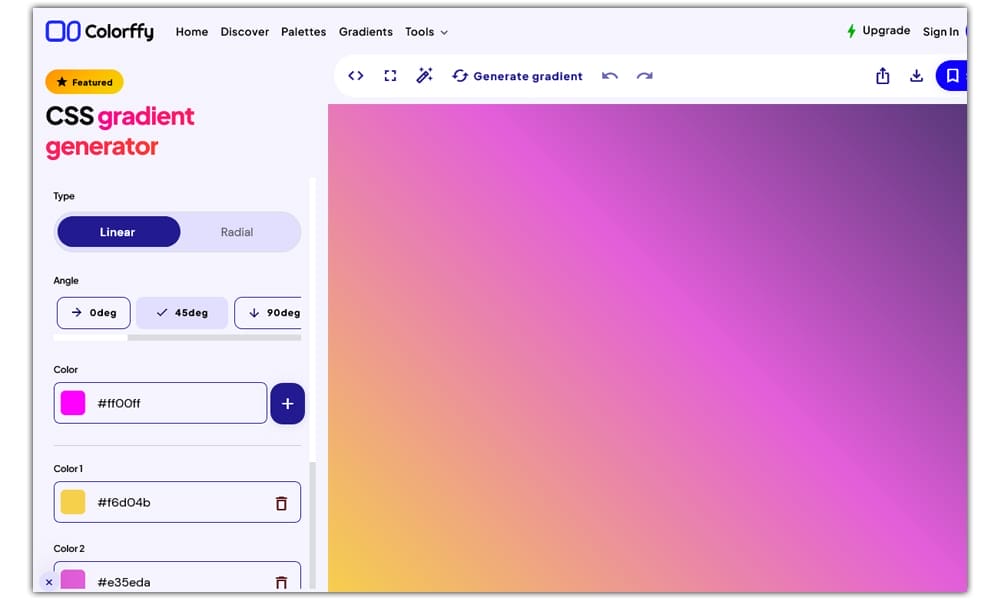Click the fullscreen preview icon
1000x600 pixels.
(390, 75)
